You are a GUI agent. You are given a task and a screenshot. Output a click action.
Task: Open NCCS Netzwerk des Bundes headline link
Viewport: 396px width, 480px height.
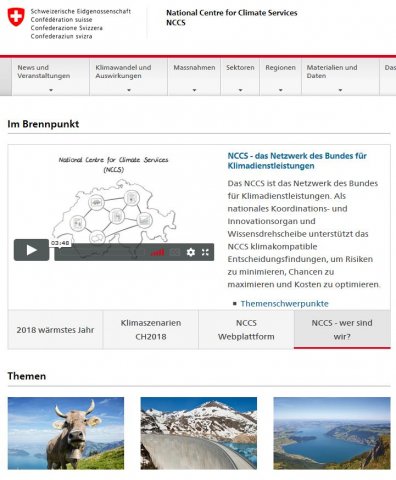[x=297, y=161]
